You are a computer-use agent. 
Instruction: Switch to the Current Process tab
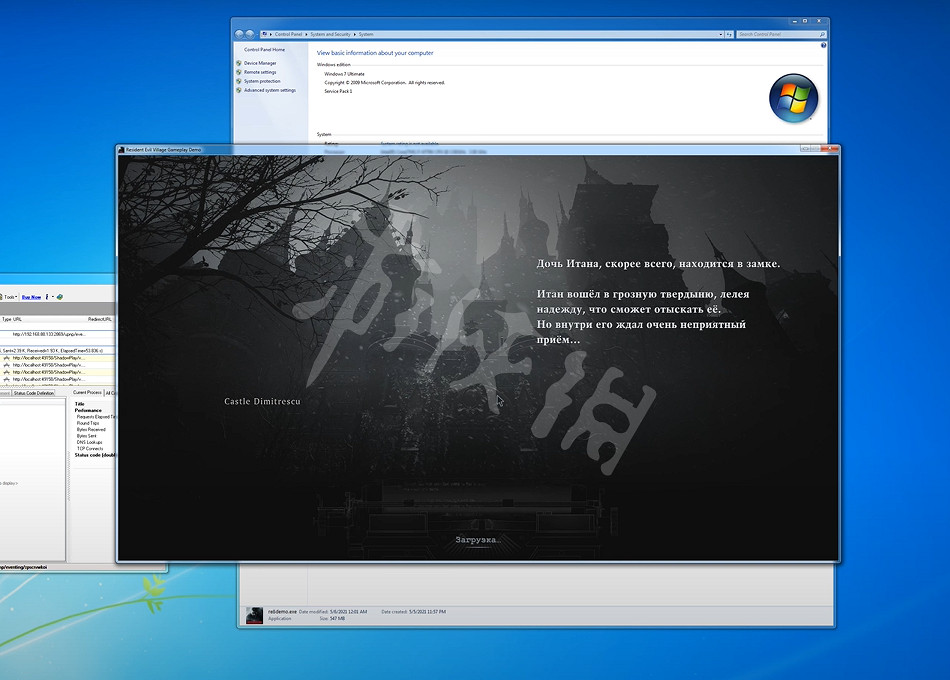pyautogui.click(x=87, y=392)
